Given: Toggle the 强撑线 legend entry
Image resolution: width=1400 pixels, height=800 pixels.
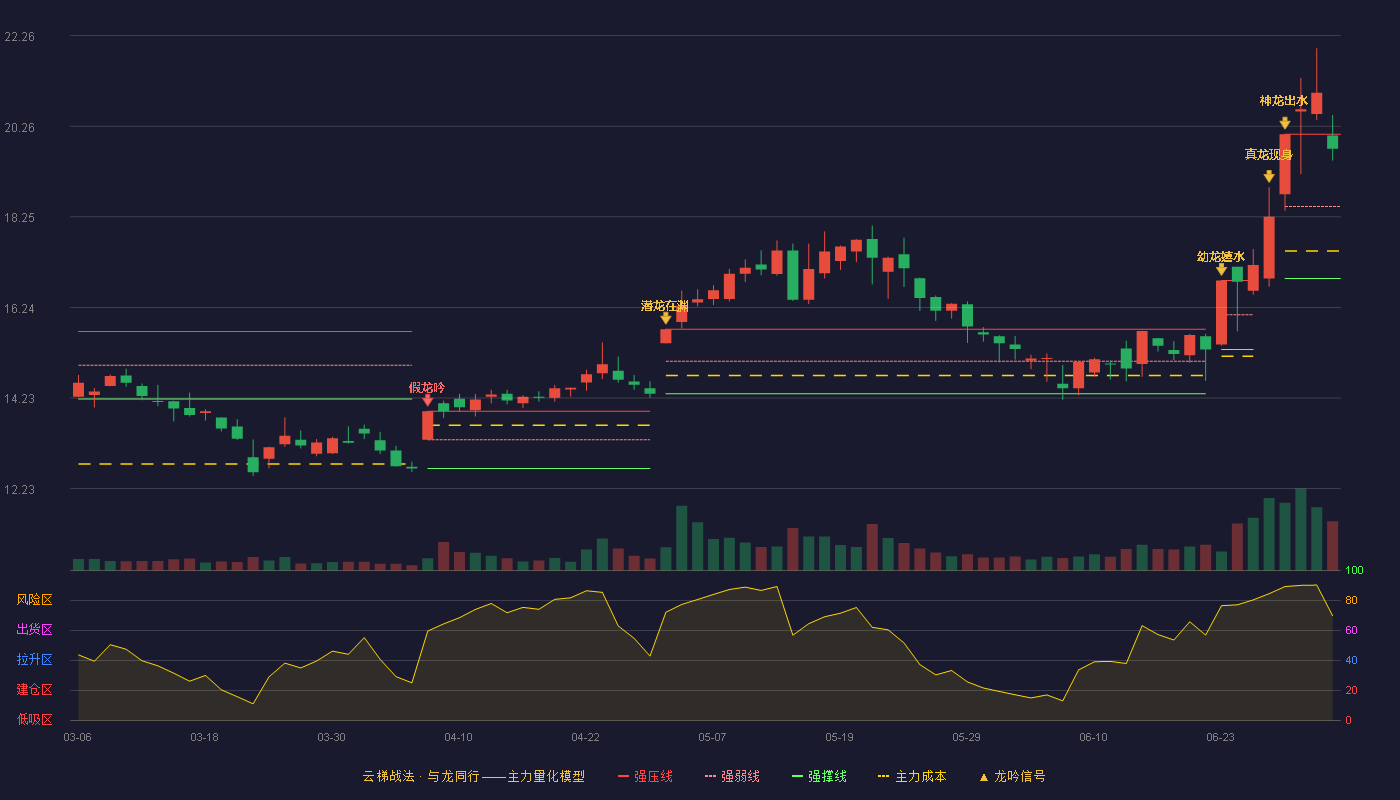Looking at the screenshot, I should (819, 776).
